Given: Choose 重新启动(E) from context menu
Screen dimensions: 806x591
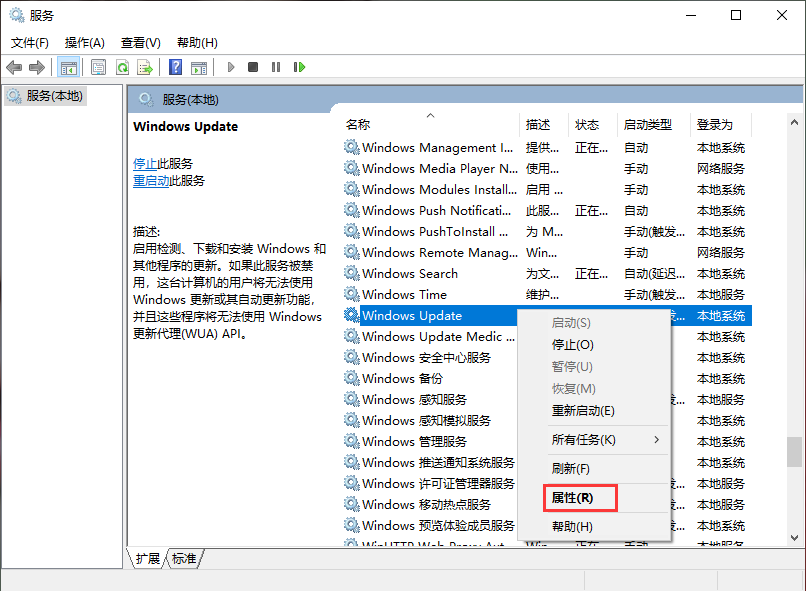Looking at the screenshot, I should click(x=583, y=411).
